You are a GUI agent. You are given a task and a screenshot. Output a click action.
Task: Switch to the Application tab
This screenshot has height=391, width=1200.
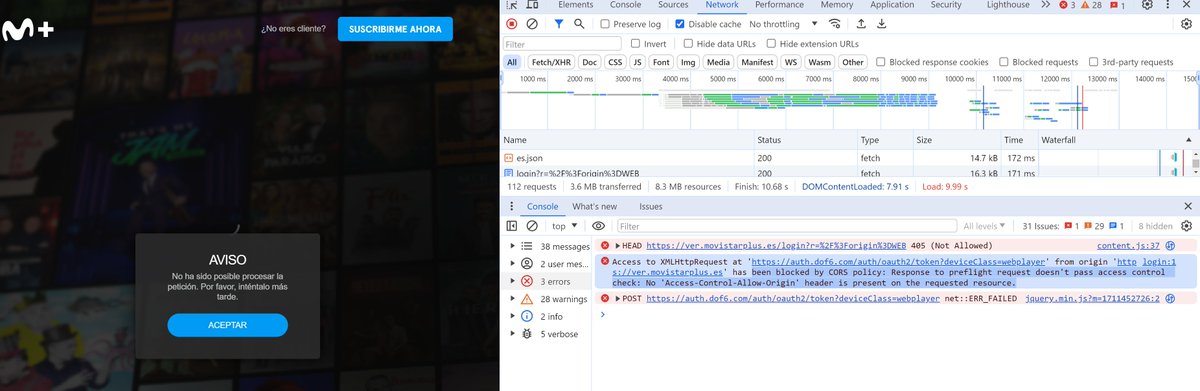892,5
